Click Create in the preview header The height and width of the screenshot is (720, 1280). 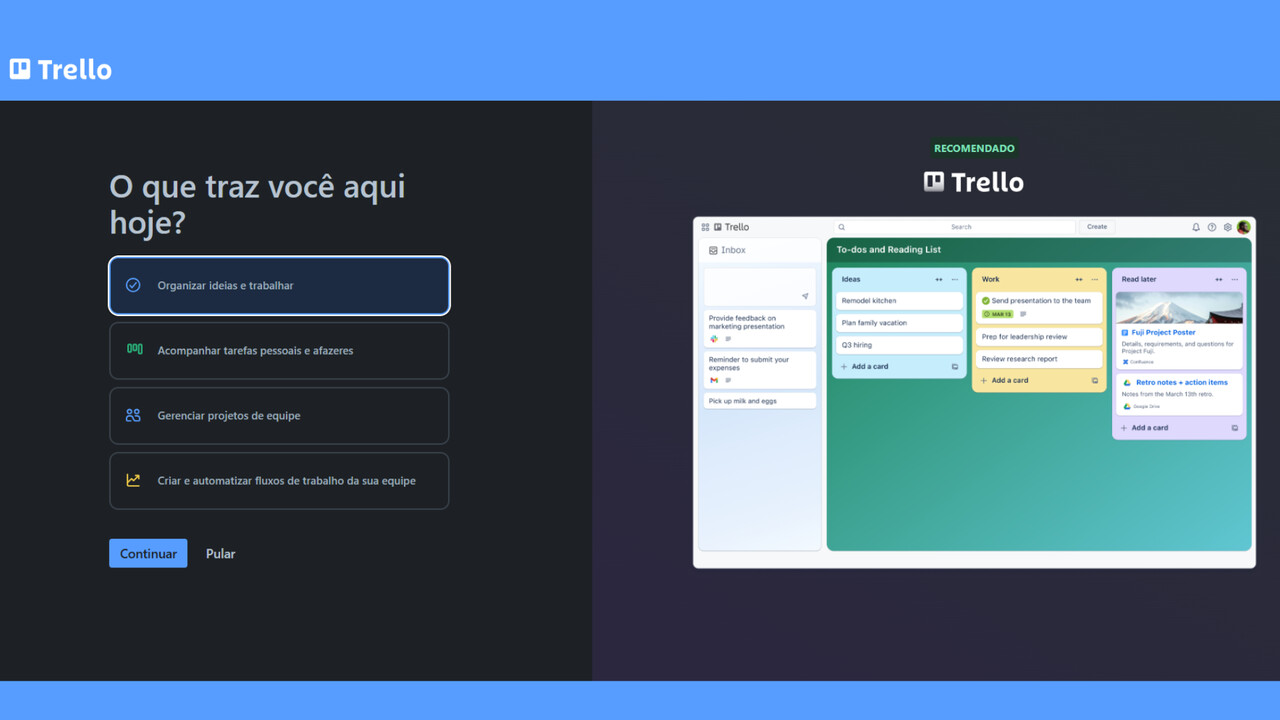[1096, 226]
